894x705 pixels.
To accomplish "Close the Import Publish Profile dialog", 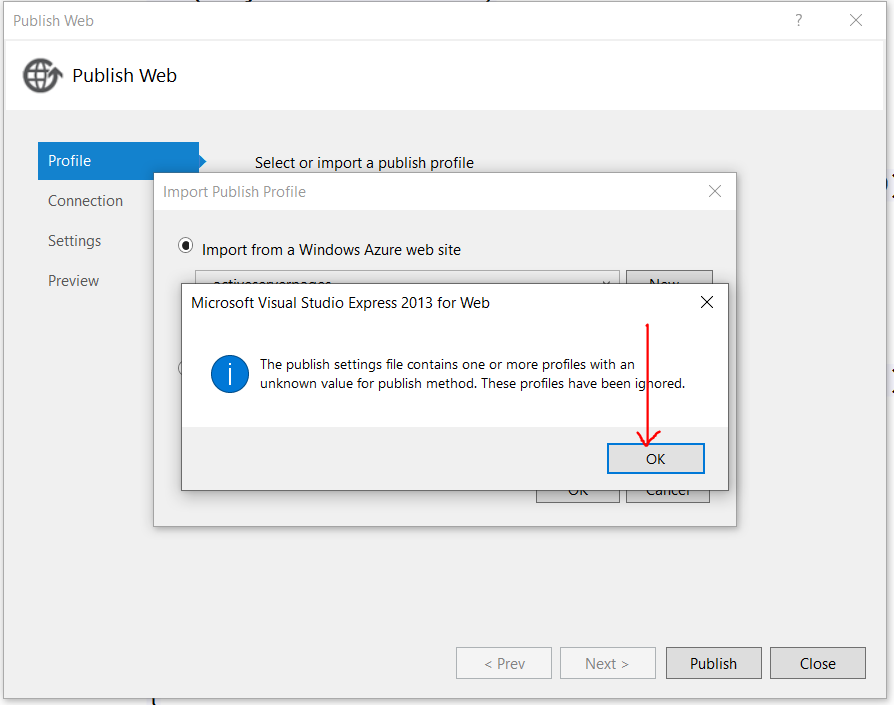I will point(714,191).
